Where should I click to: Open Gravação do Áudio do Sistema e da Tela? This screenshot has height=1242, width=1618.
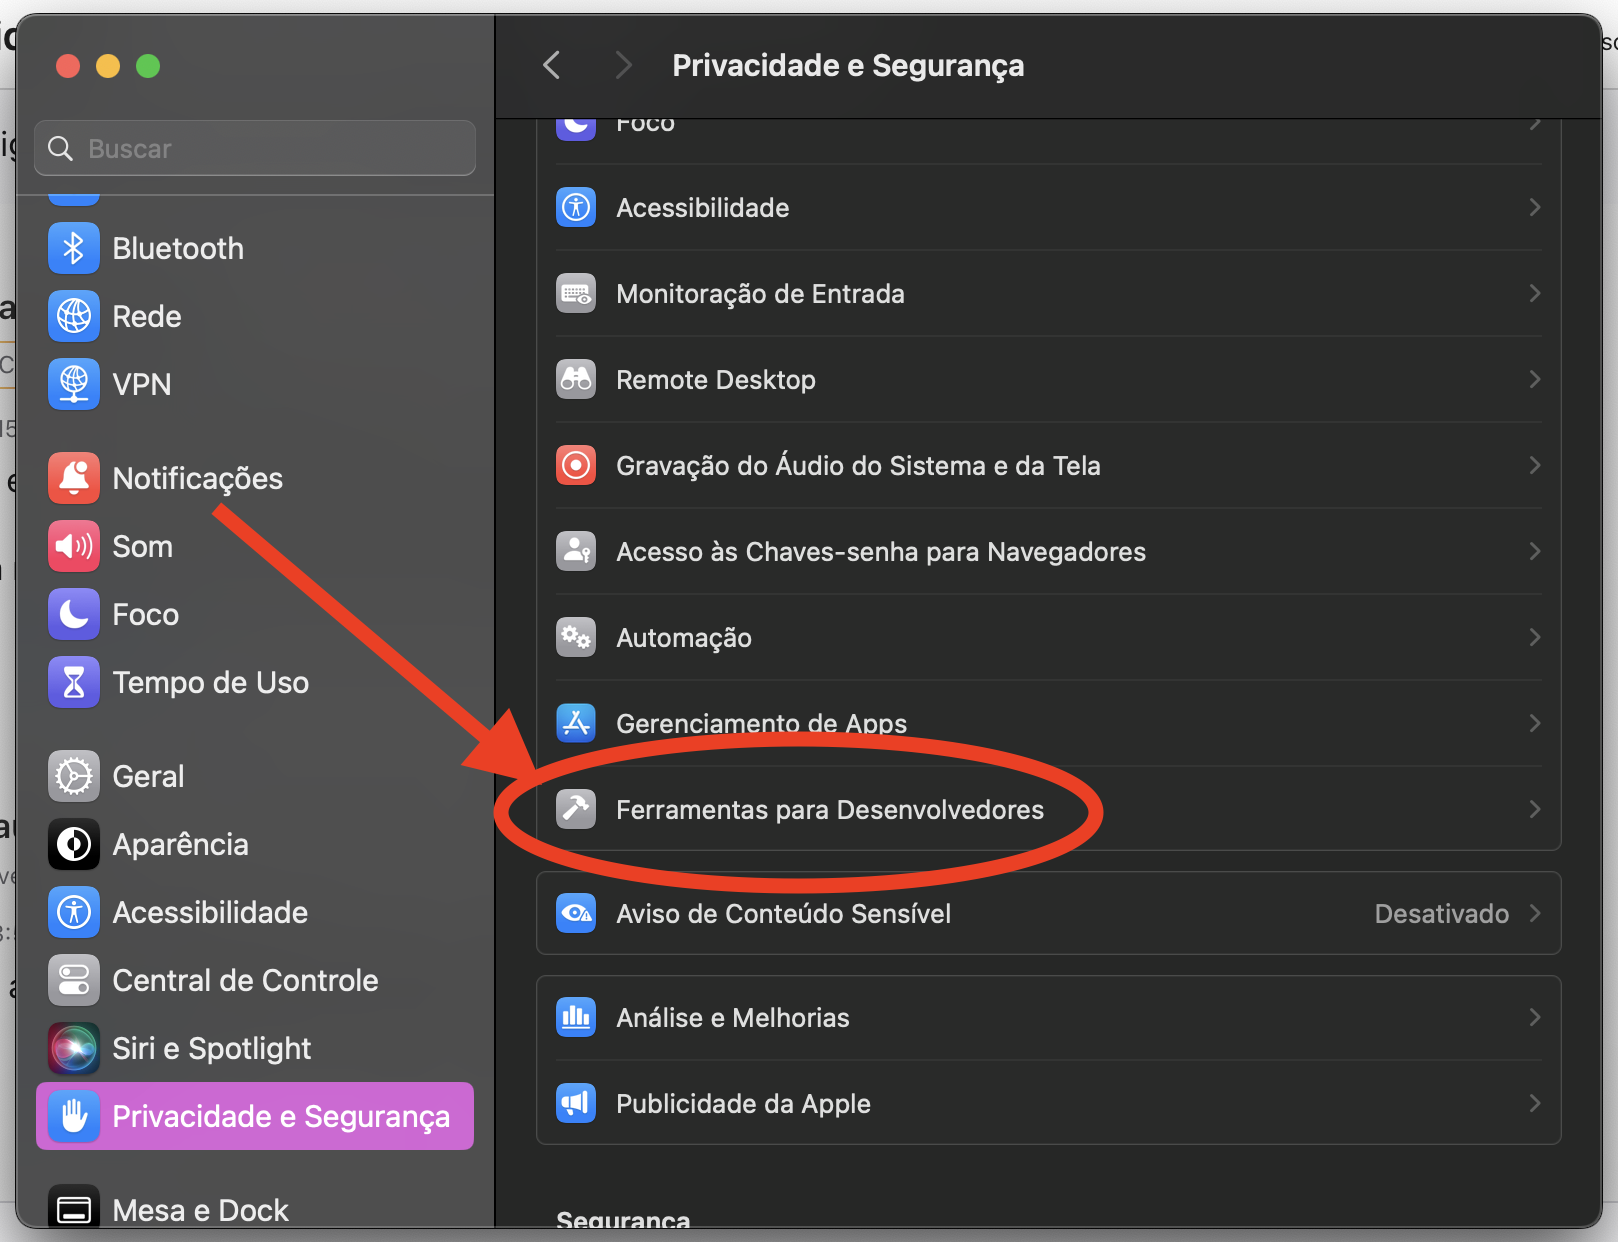pos(858,466)
